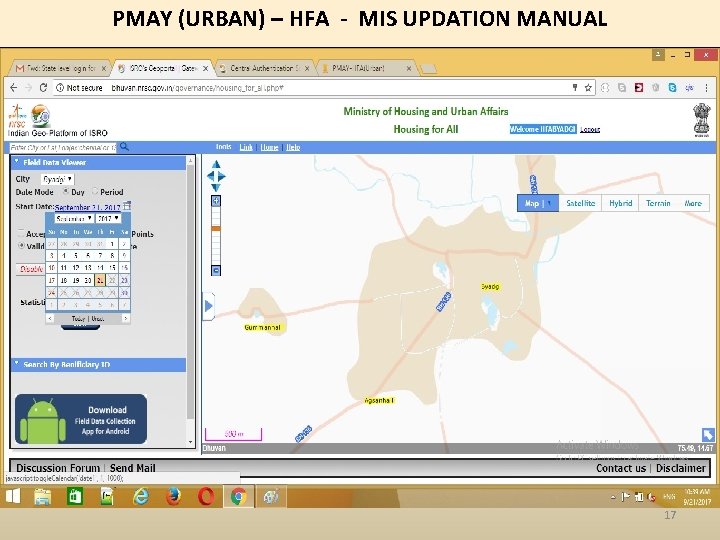This screenshot has width=720, height=540.
Task: Bookmark this page with the star icon
Action: 588,87
